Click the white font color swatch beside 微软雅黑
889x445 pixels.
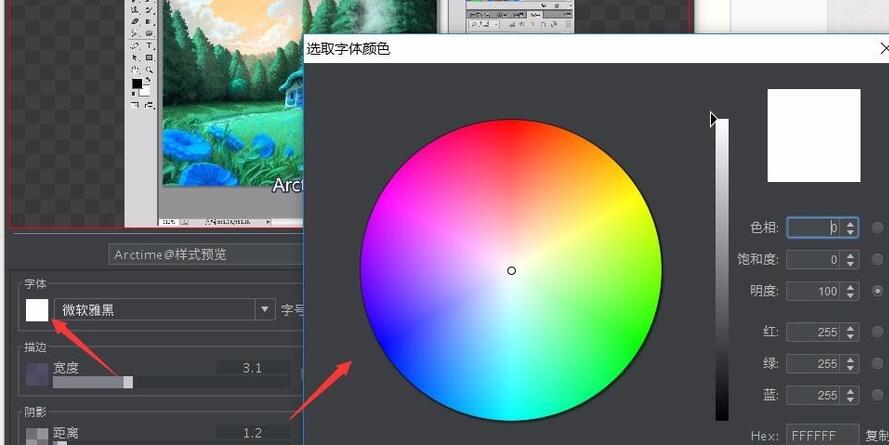point(37,310)
